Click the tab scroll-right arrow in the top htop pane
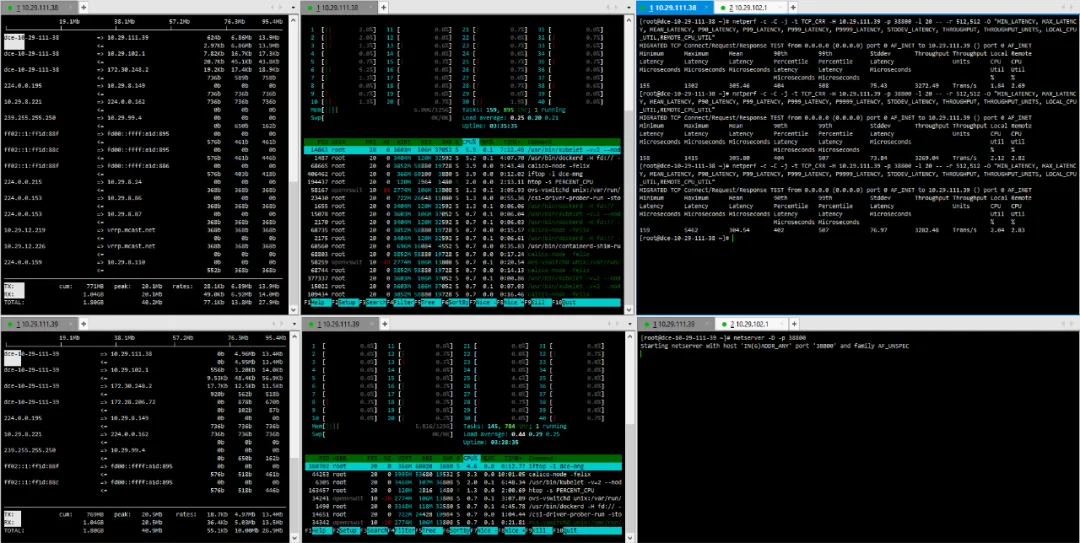1080x543 pixels. pos(616,8)
